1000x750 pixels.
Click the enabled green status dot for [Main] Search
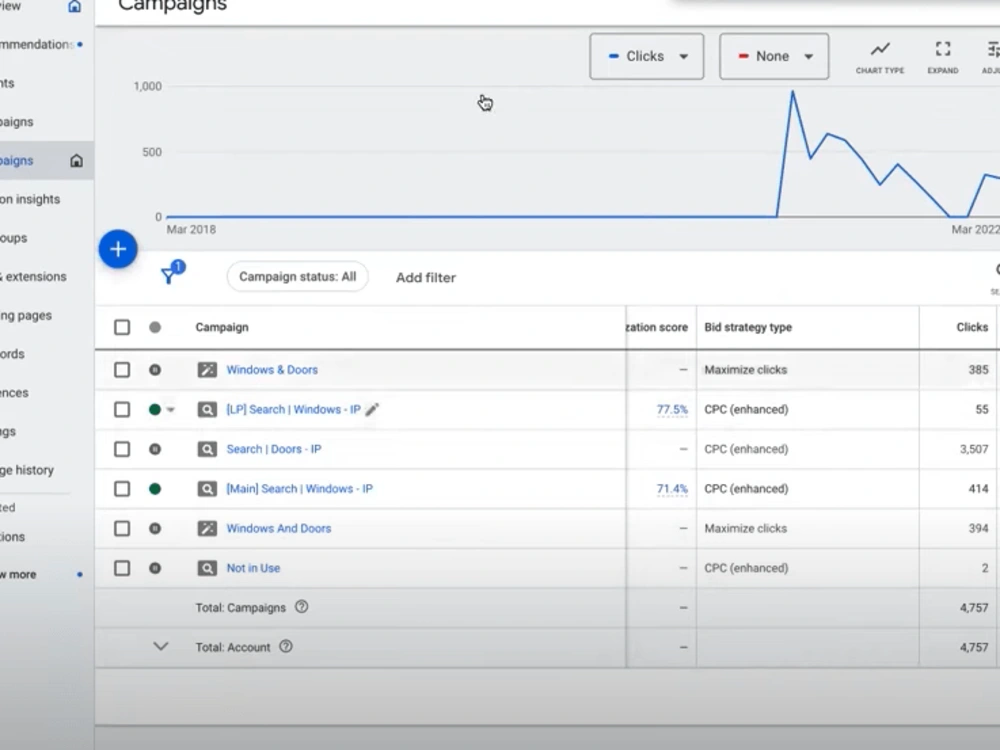pyautogui.click(x=155, y=489)
